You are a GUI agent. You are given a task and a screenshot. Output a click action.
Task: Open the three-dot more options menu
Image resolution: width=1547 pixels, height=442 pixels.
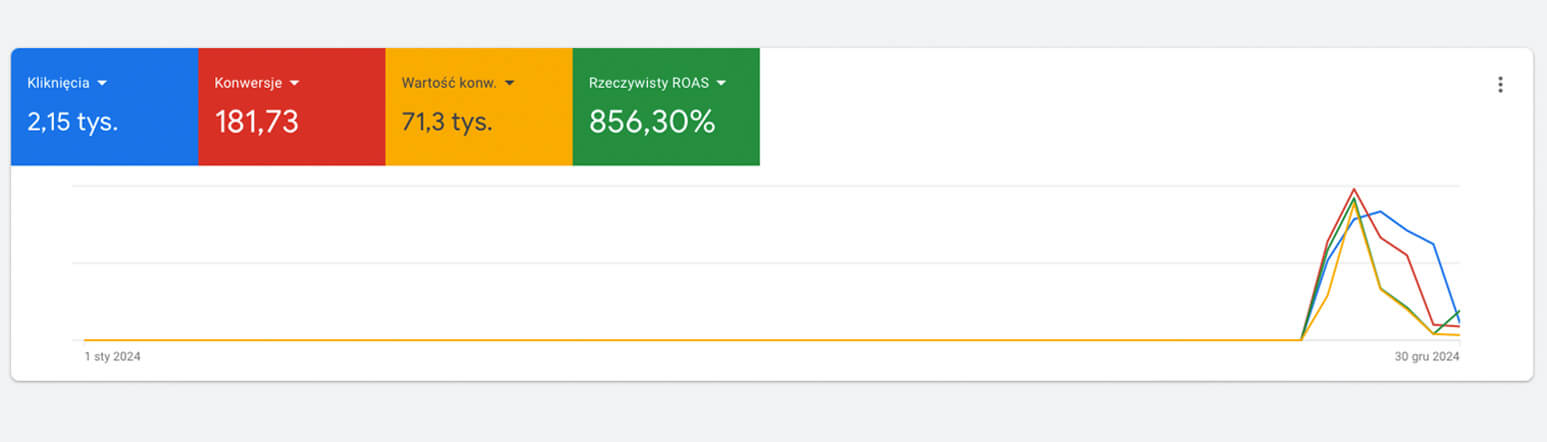coord(1500,84)
